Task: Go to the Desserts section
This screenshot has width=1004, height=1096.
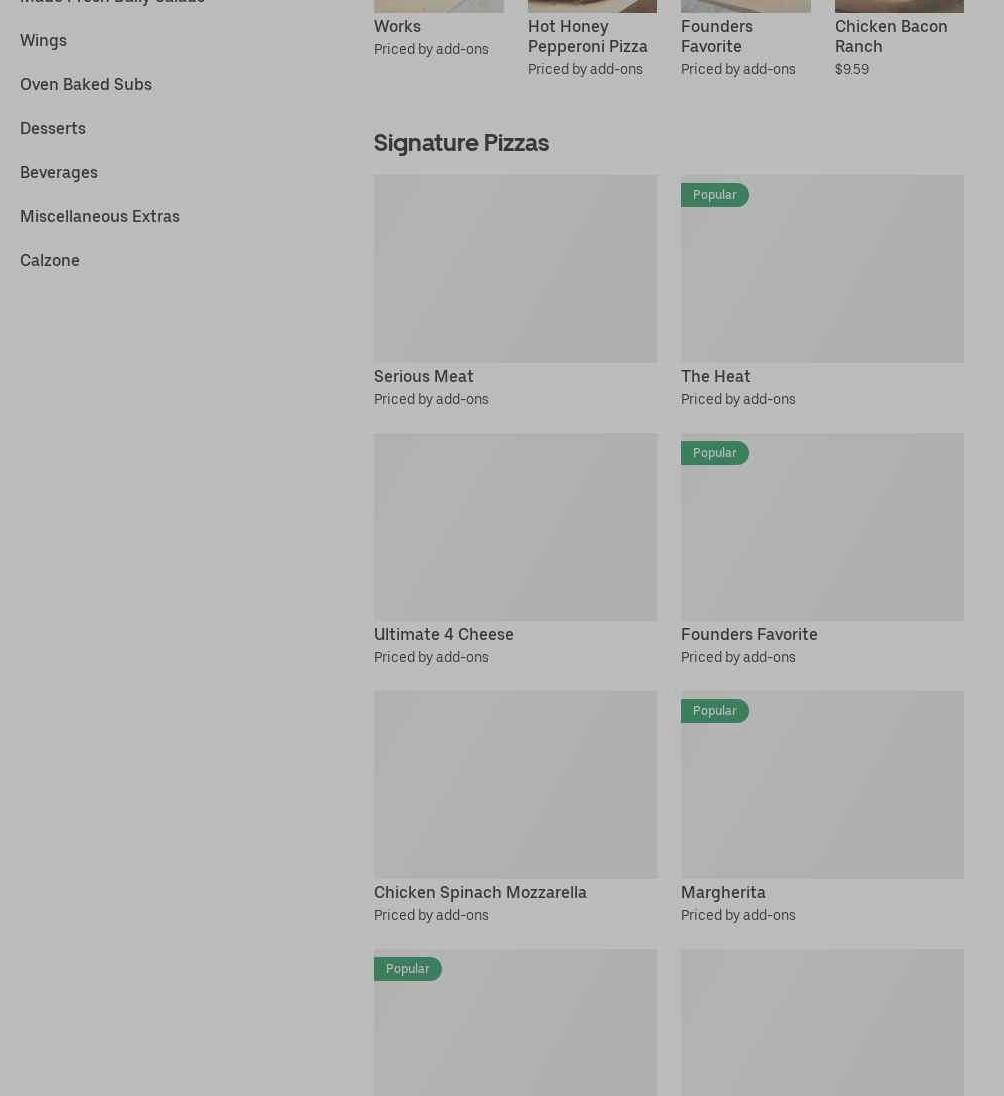Action: pos(53,128)
